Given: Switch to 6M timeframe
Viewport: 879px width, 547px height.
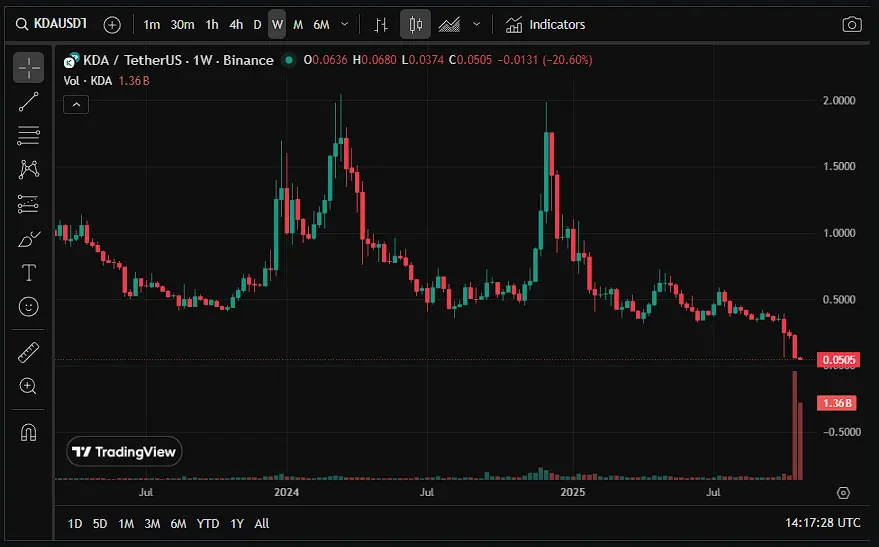Looking at the screenshot, I should 321,25.
